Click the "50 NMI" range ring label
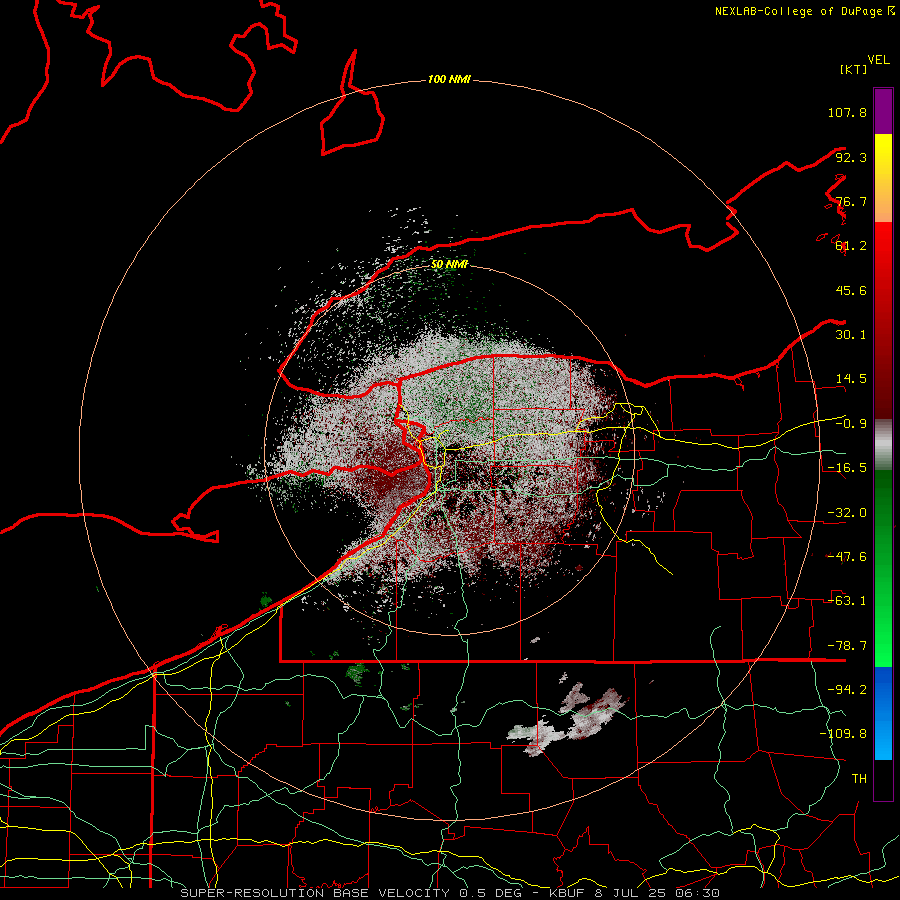 pos(449,264)
